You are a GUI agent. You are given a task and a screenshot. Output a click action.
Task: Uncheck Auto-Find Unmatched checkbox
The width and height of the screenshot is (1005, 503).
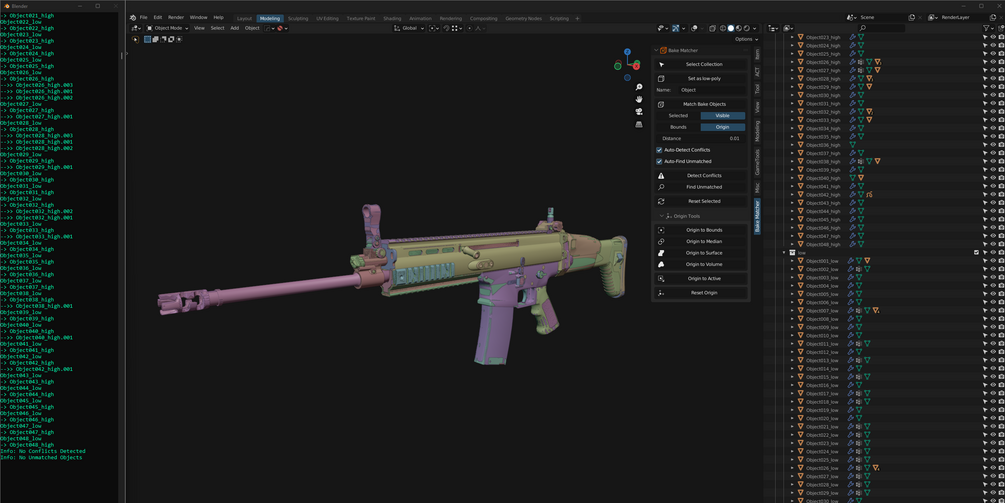(x=659, y=161)
